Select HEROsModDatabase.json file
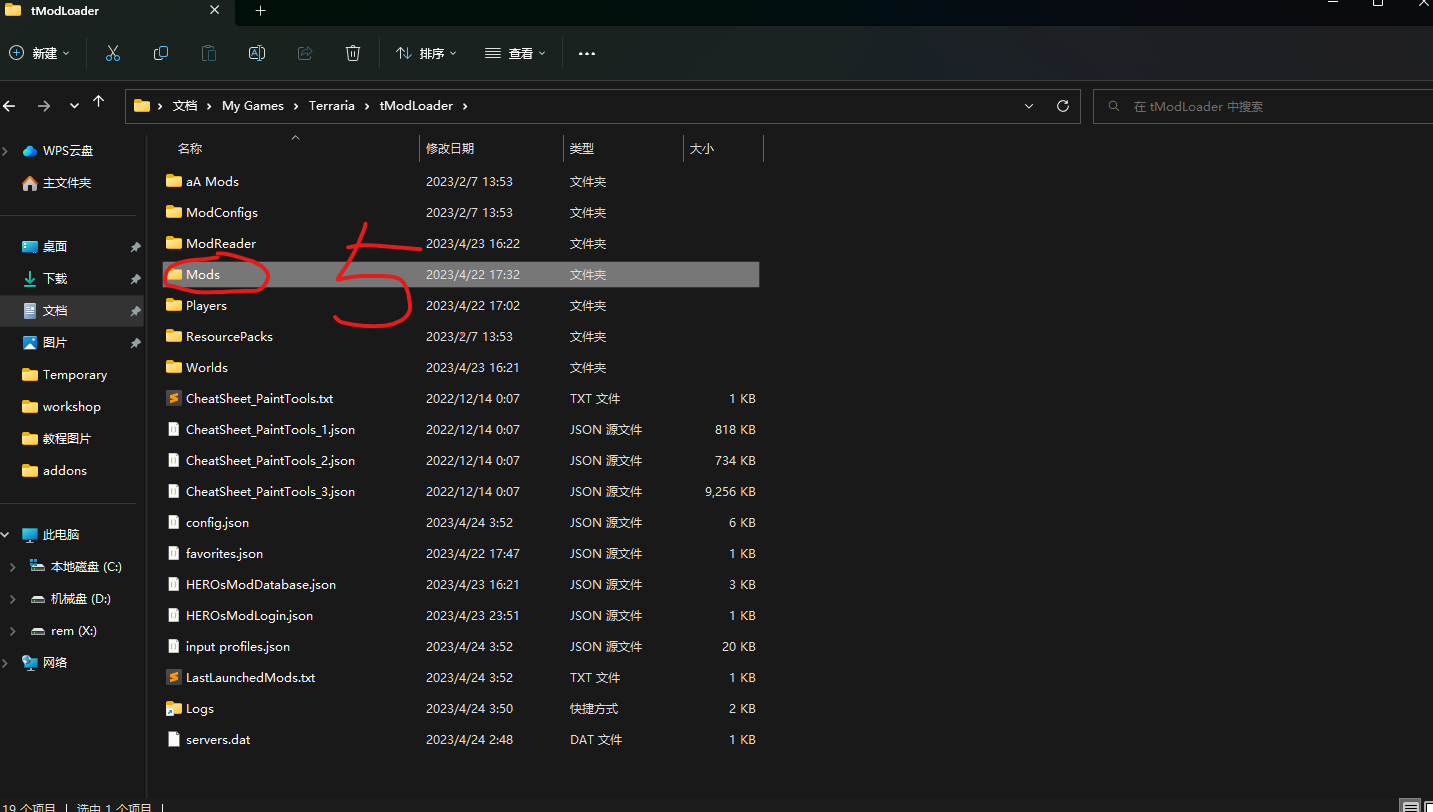This screenshot has height=812, width=1433. click(x=461, y=584)
